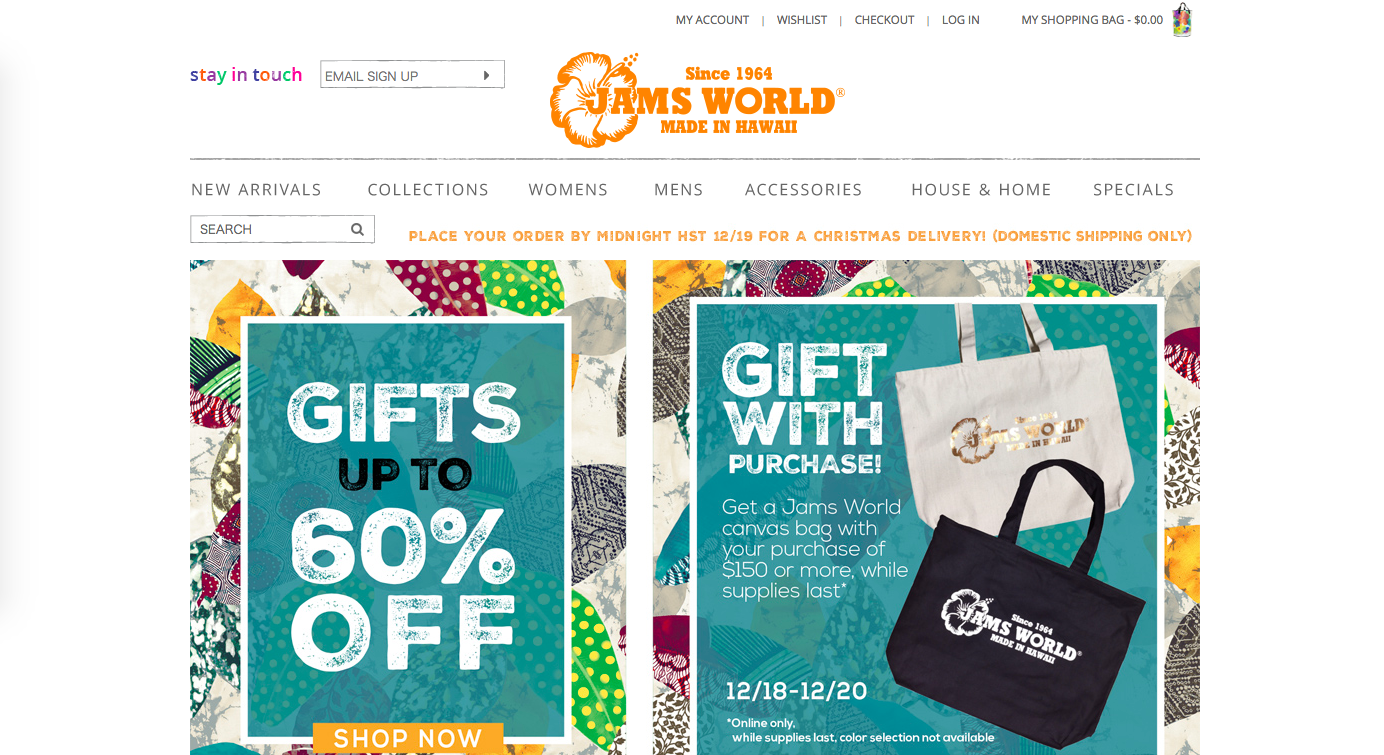Image resolution: width=1384 pixels, height=755 pixels.
Task: Click the Shop Now button
Action: click(x=408, y=738)
